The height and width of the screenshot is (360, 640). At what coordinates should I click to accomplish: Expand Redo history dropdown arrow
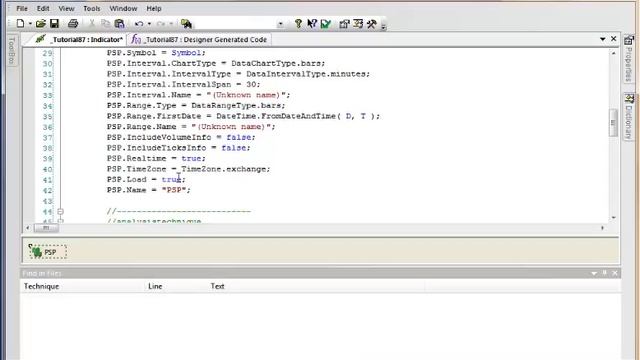(171, 24)
